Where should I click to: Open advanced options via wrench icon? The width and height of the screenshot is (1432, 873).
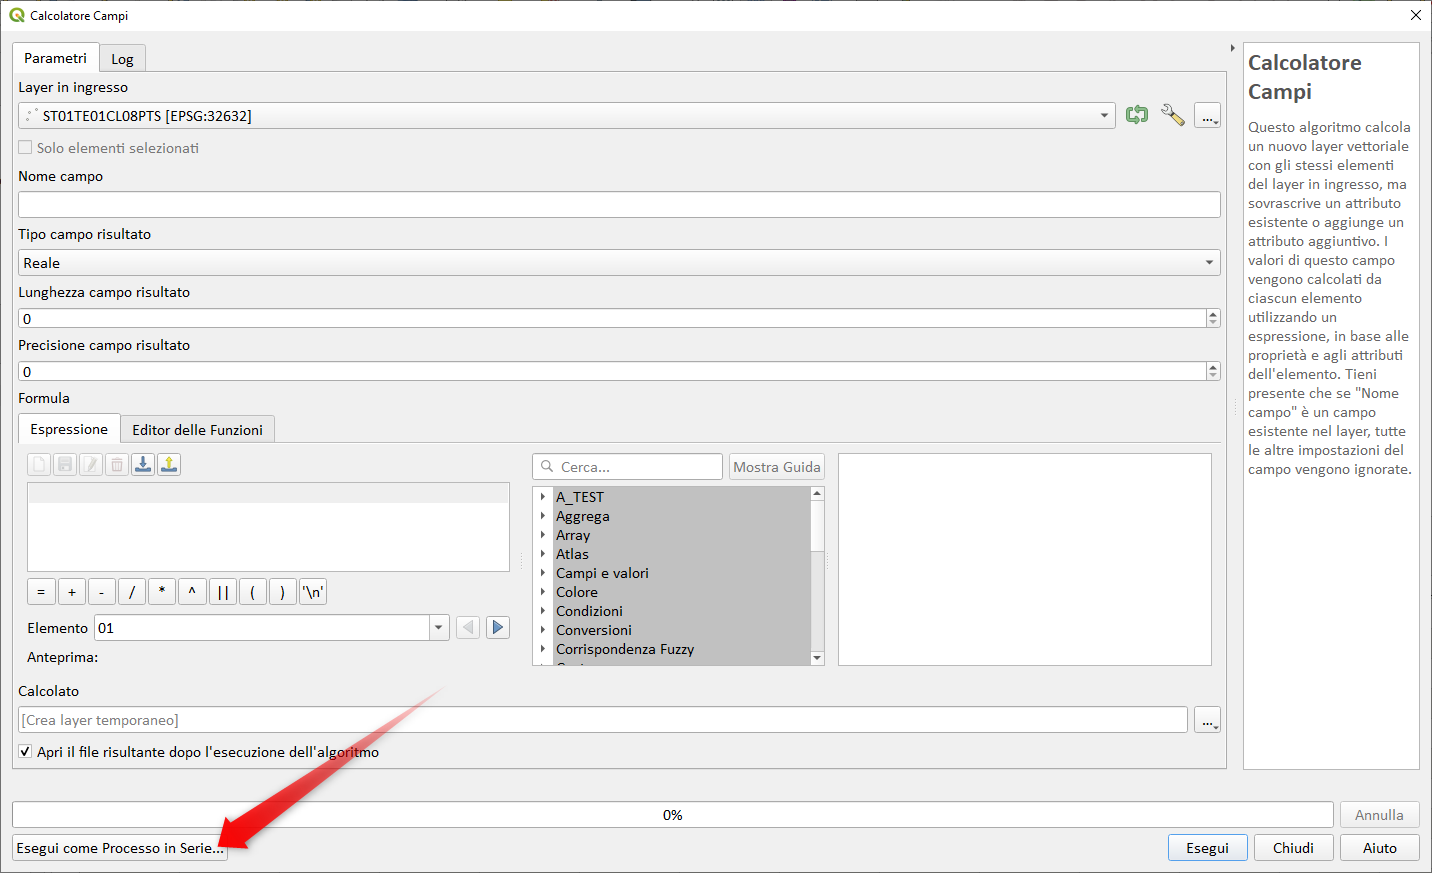pyautogui.click(x=1172, y=115)
